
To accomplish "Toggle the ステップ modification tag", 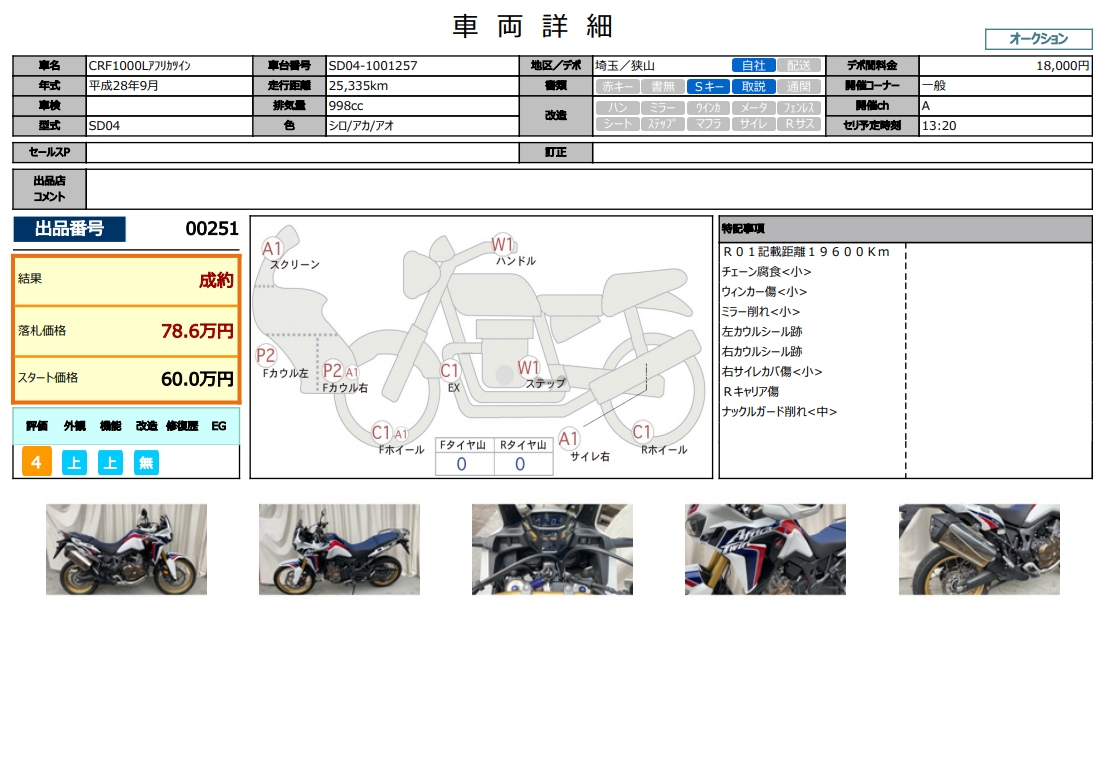I will 663,123.
